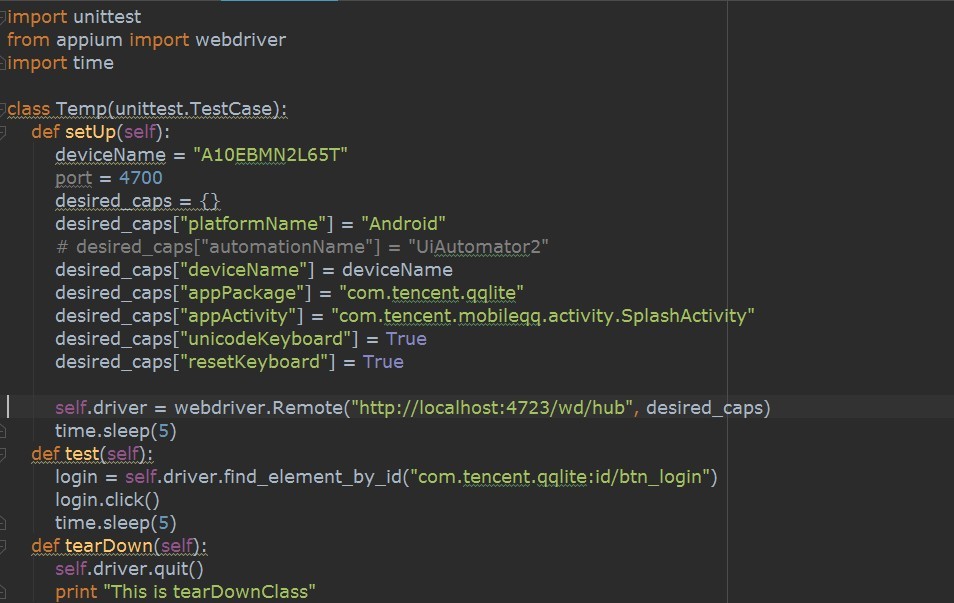Click the 'setUp' method name
Image resolution: width=954 pixels, height=603 pixels.
(x=91, y=132)
